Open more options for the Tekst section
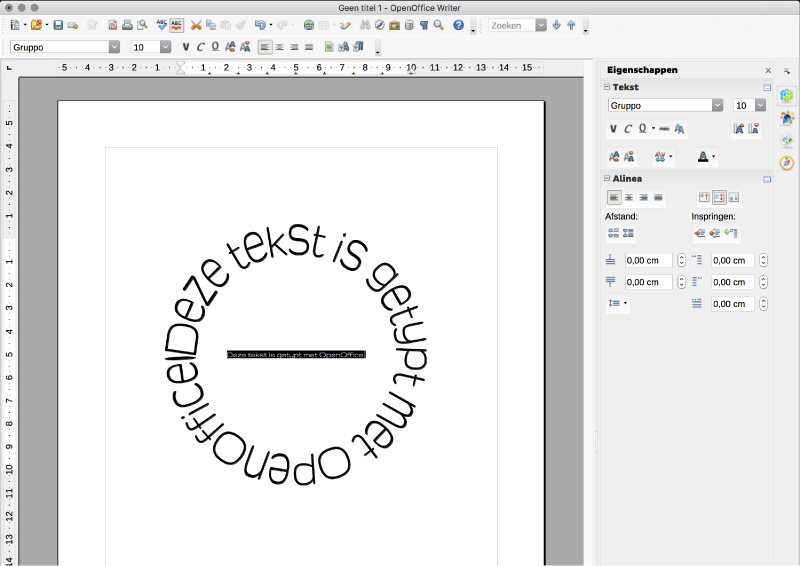The height and width of the screenshot is (566, 800). tap(767, 88)
